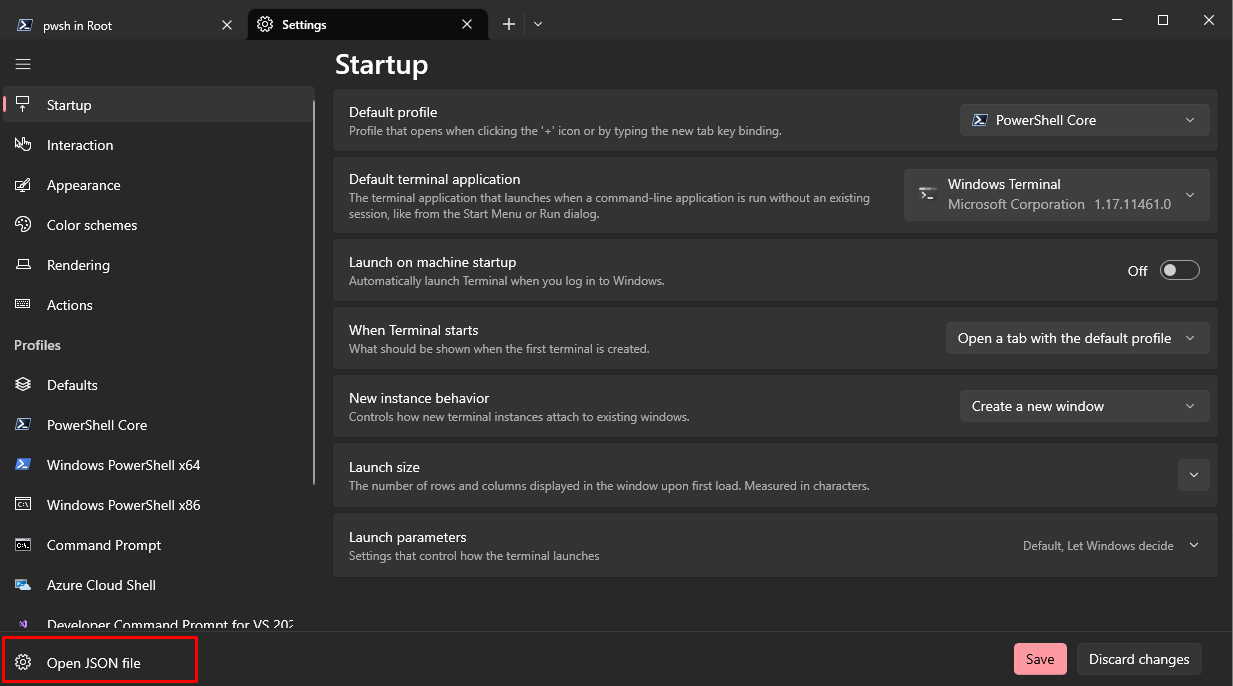Open the Default profile dropdown
This screenshot has height=686, width=1233.
click(1085, 120)
